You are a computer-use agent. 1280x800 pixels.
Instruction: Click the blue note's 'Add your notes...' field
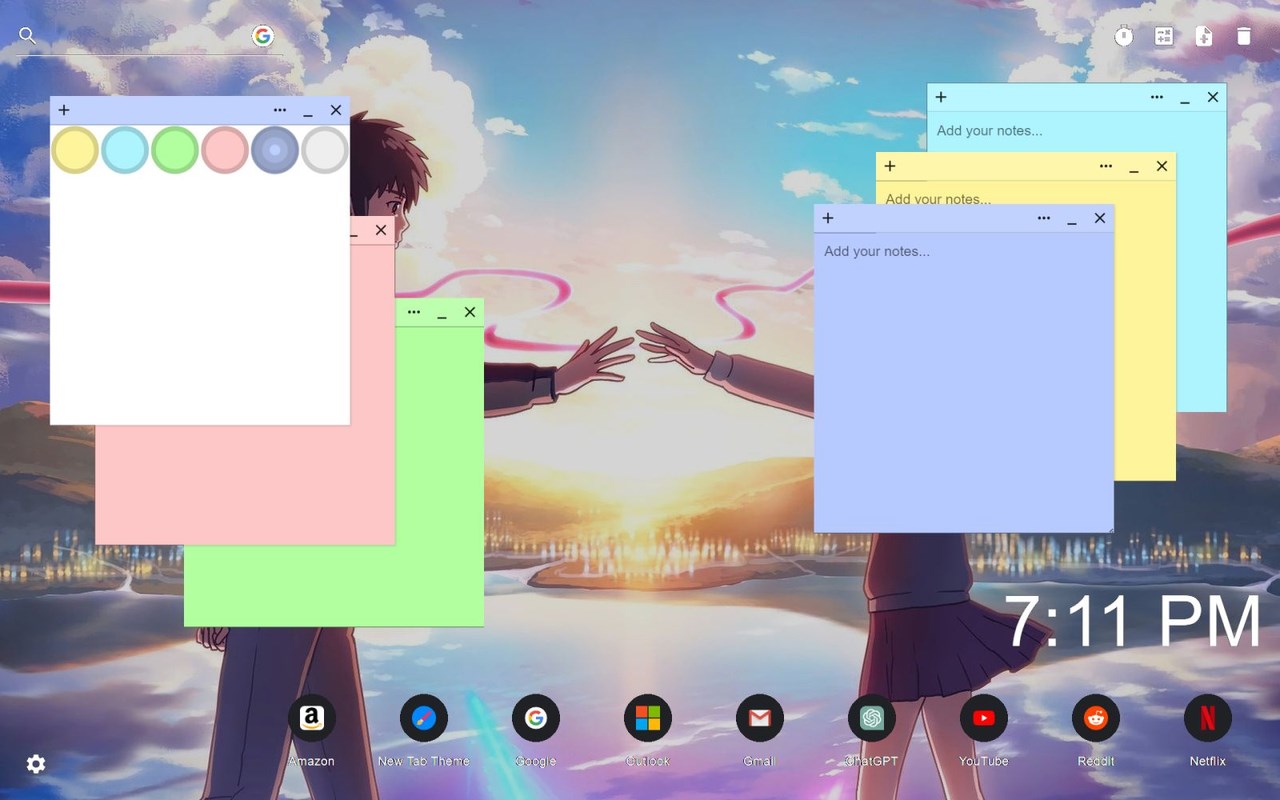click(964, 381)
